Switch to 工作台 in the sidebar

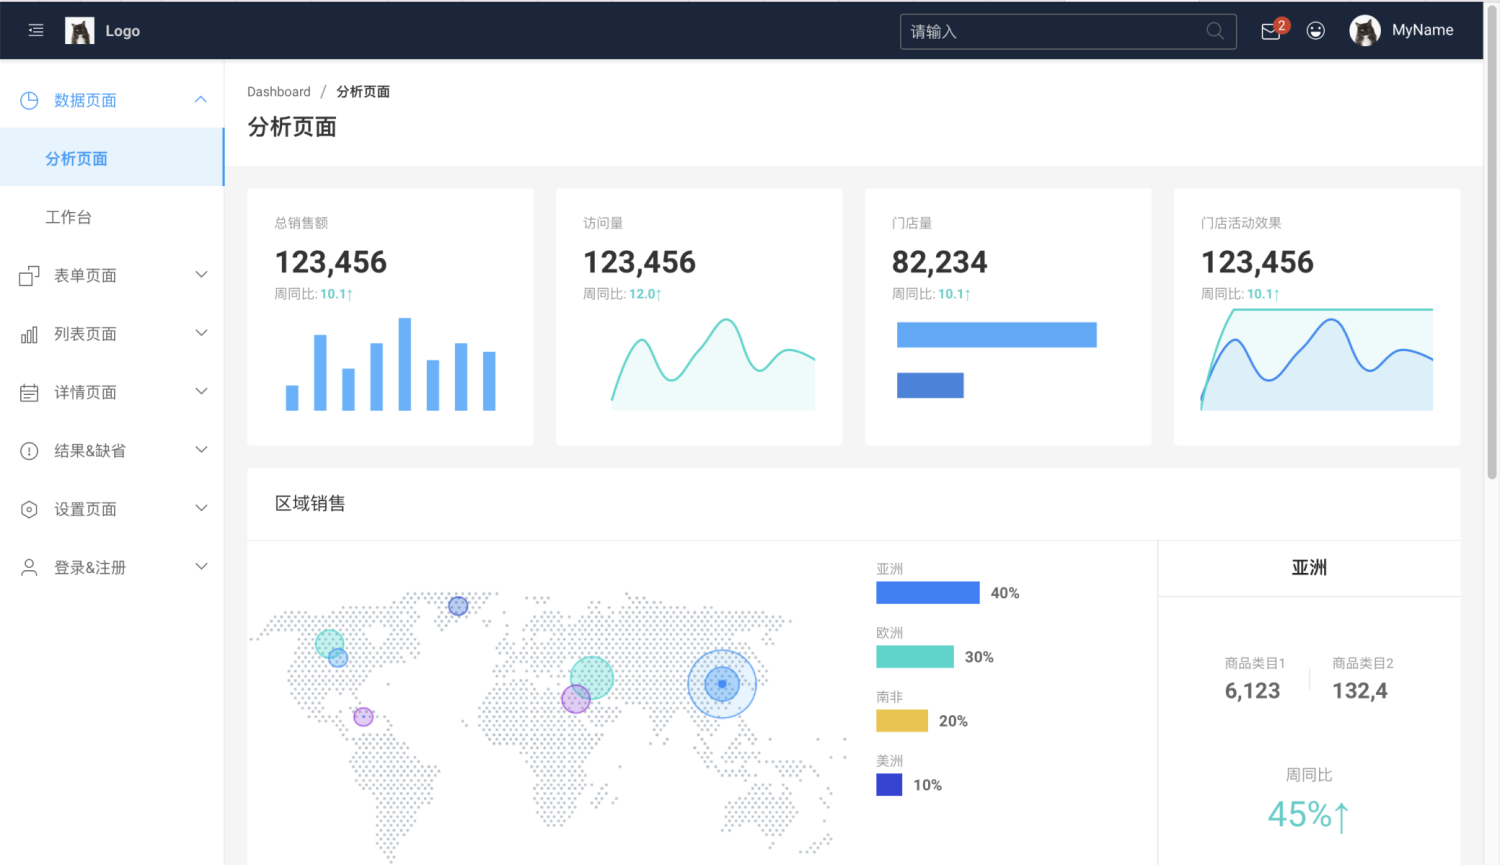pyautogui.click(x=68, y=216)
